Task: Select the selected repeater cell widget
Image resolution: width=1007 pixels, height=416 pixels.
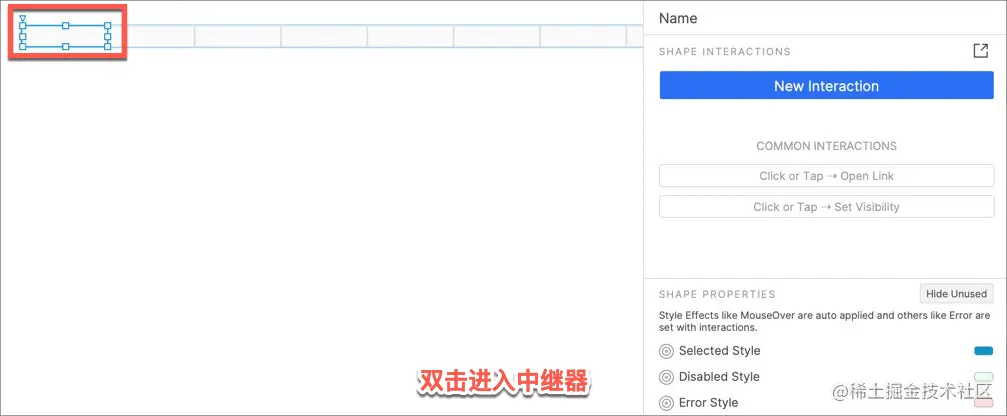Action: point(65,36)
